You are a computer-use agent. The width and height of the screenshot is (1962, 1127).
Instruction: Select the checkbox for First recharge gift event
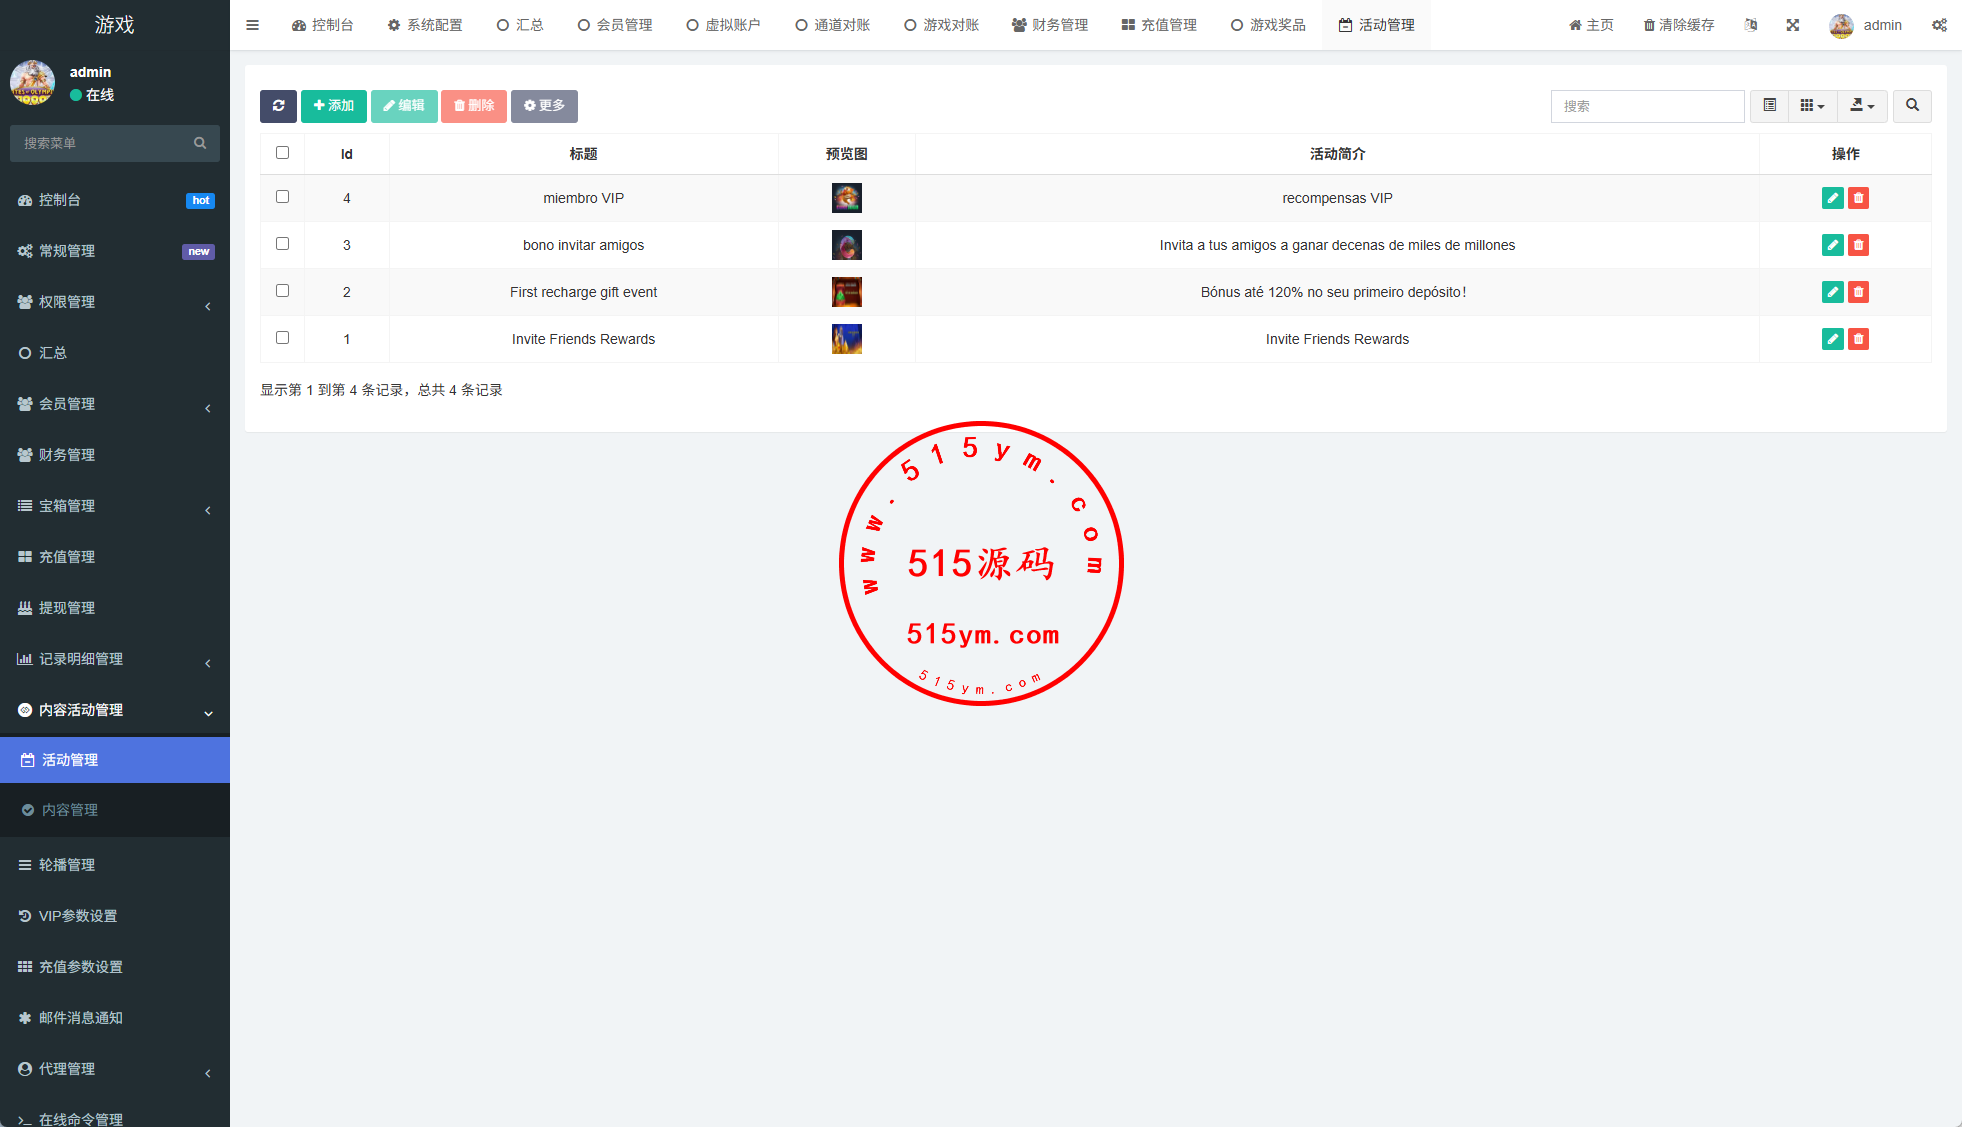(x=282, y=291)
